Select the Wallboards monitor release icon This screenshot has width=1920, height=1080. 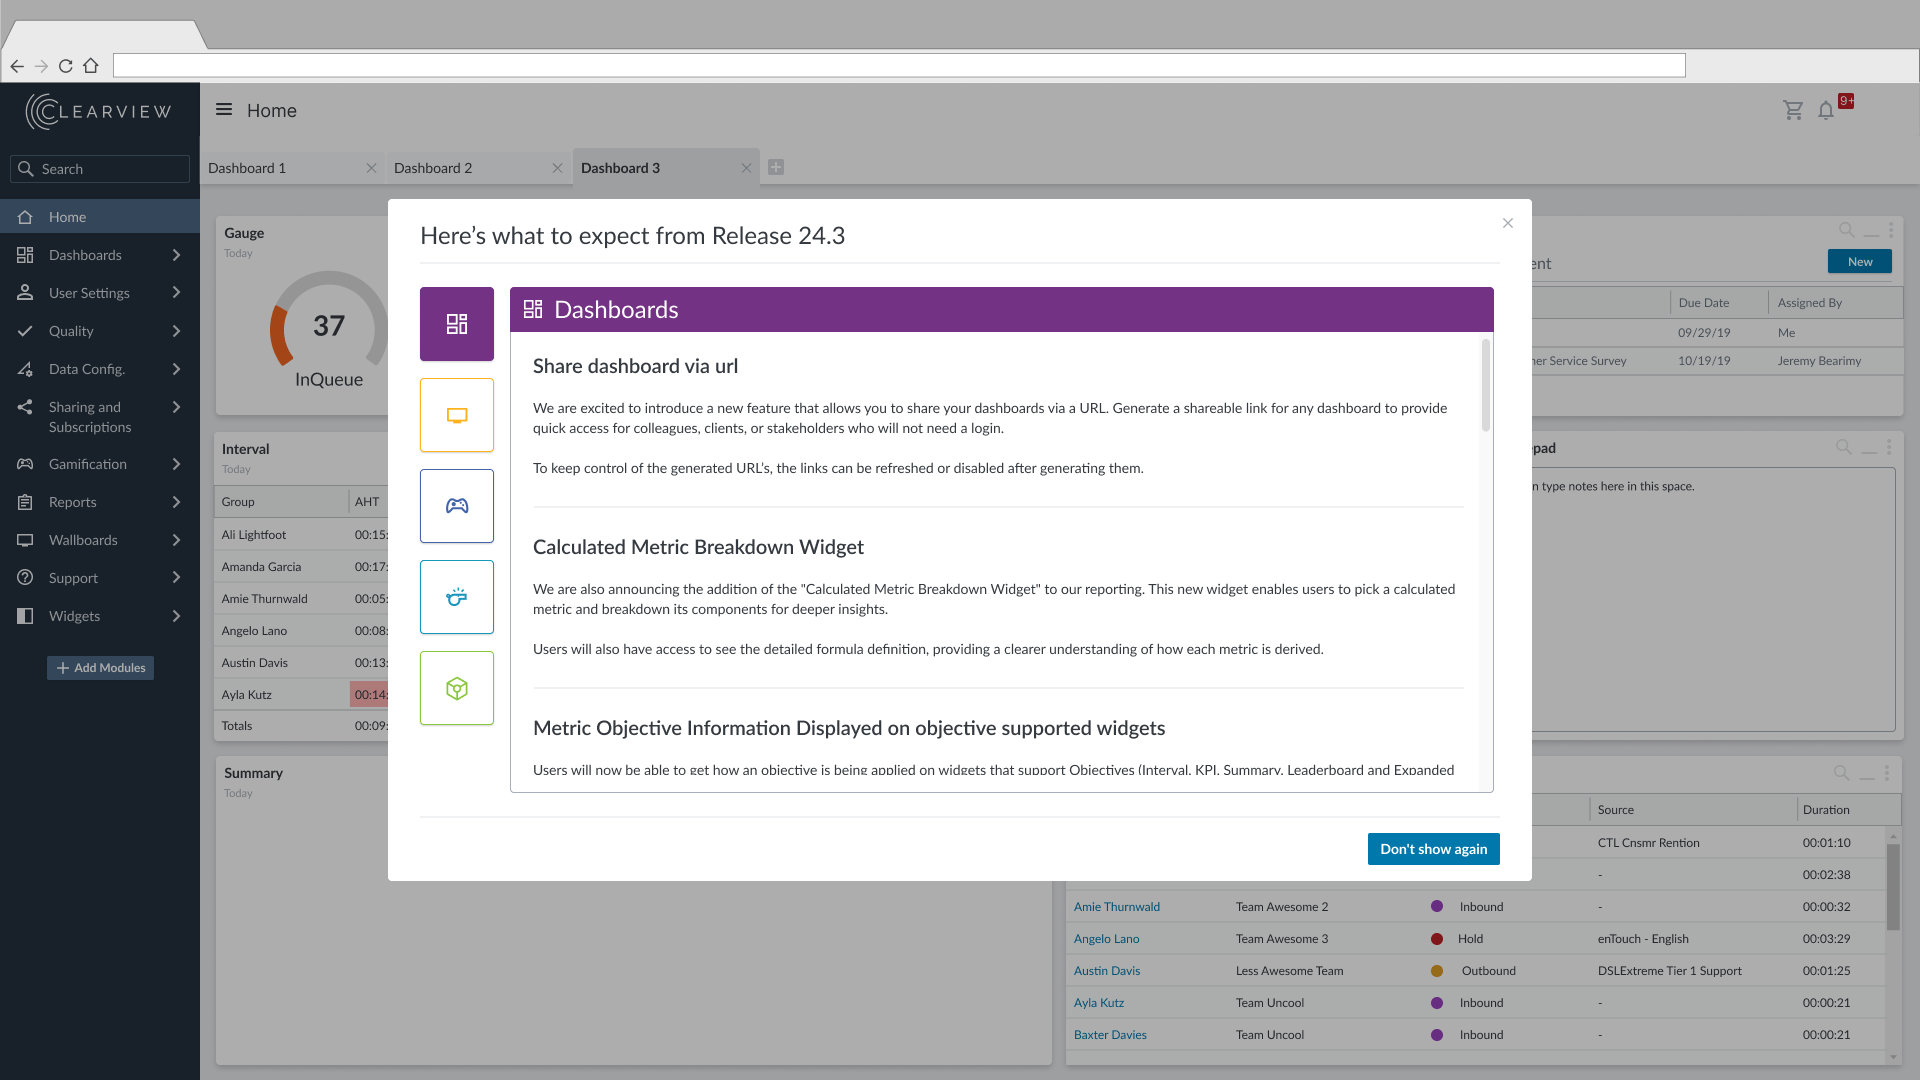(456, 415)
